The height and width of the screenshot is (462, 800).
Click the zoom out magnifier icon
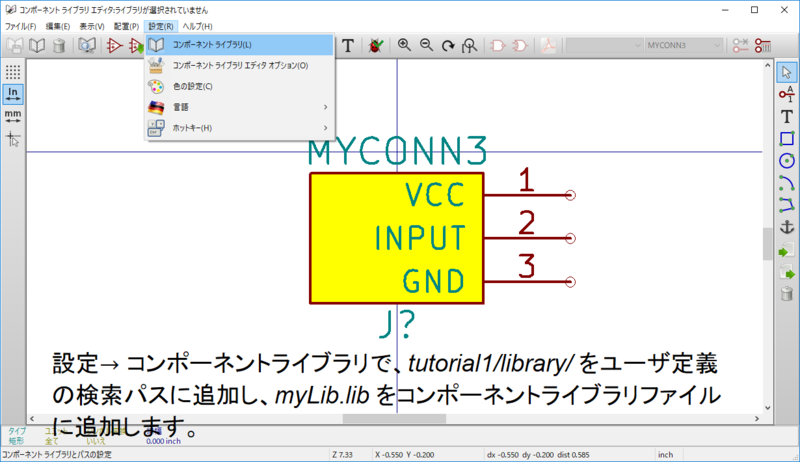pos(426,45)
